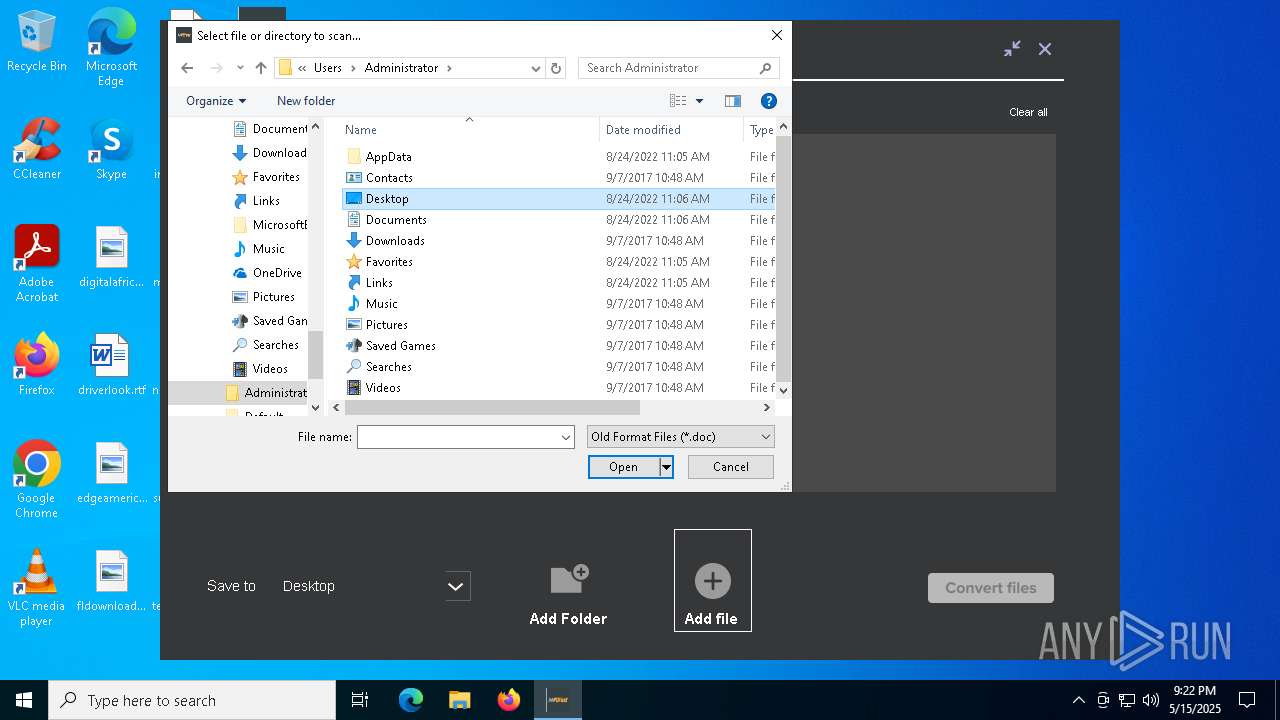The width and height of the screenshot is (1280, 720).
Task: Open Adobe Acrobat desktop shortcut
Action: (37, 263)
